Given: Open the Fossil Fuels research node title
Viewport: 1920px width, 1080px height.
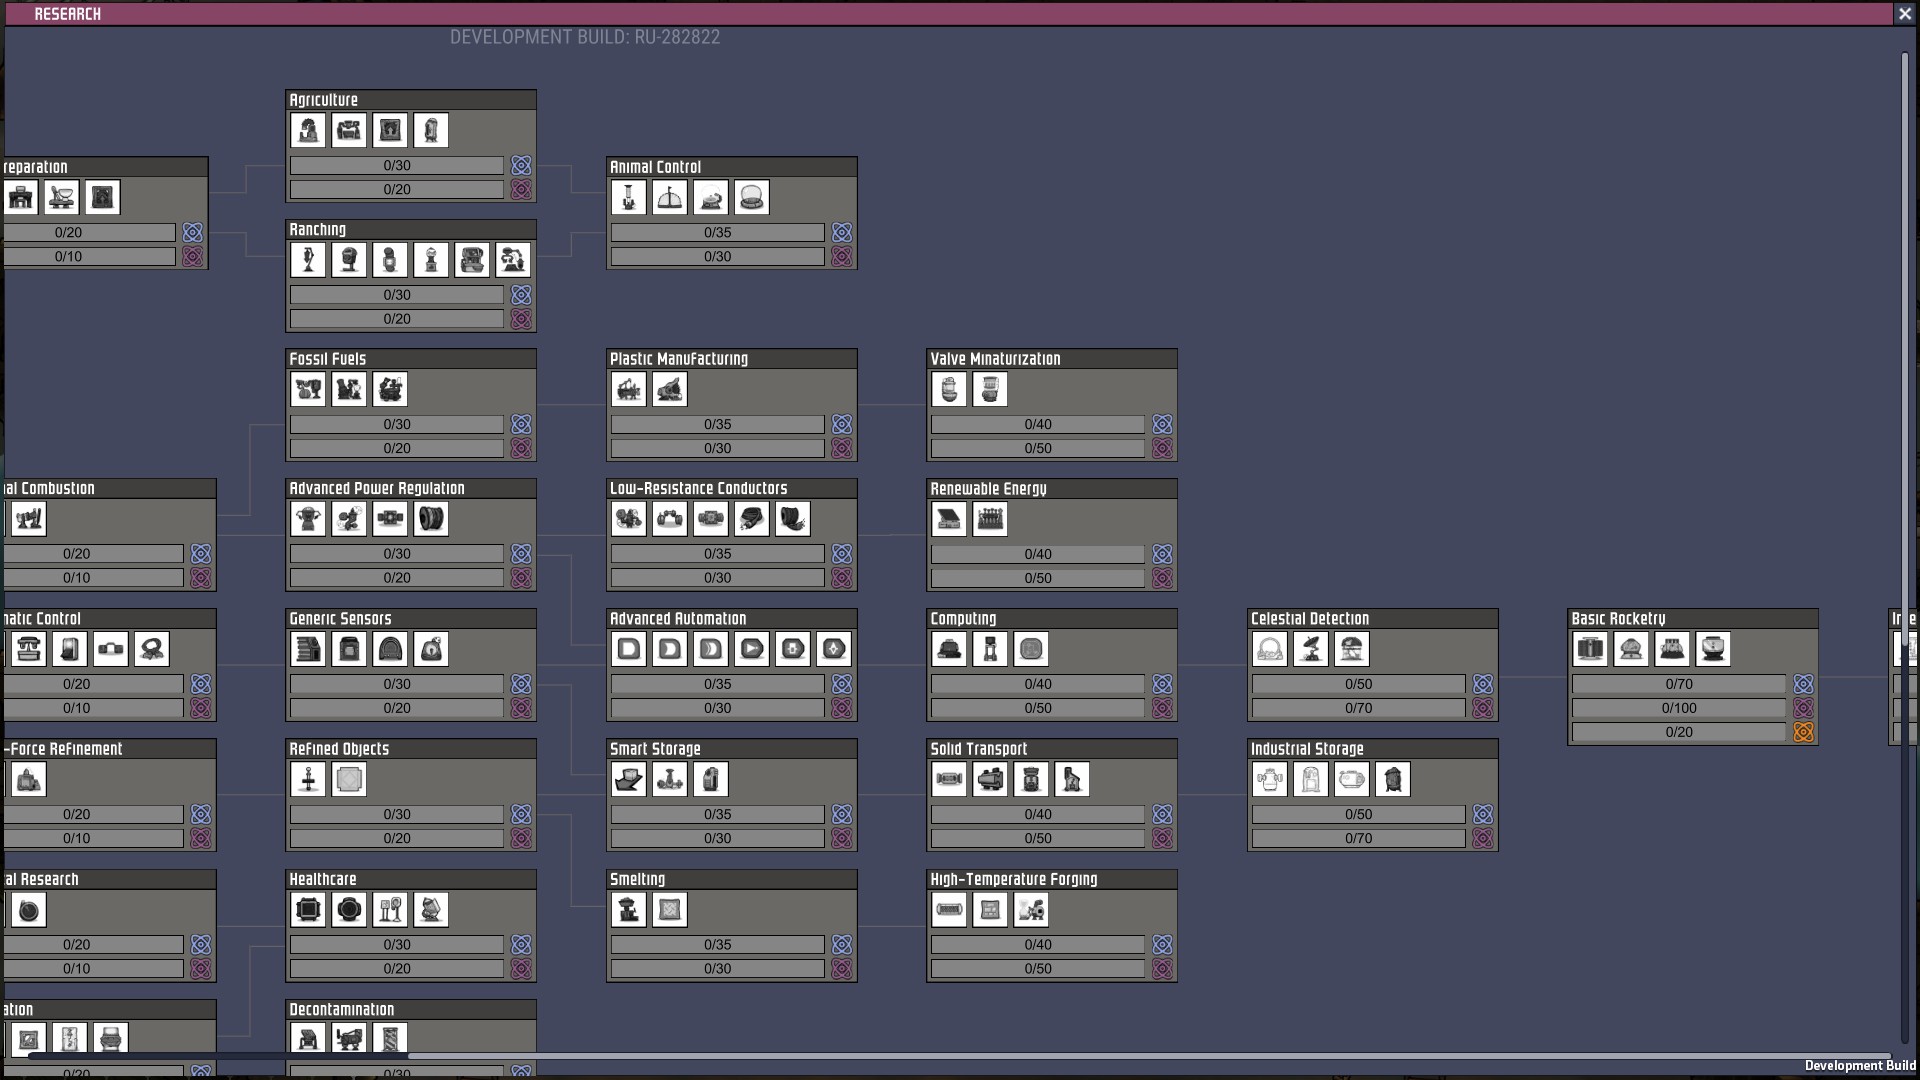Looking at the screenshot, I should (328, 359).
